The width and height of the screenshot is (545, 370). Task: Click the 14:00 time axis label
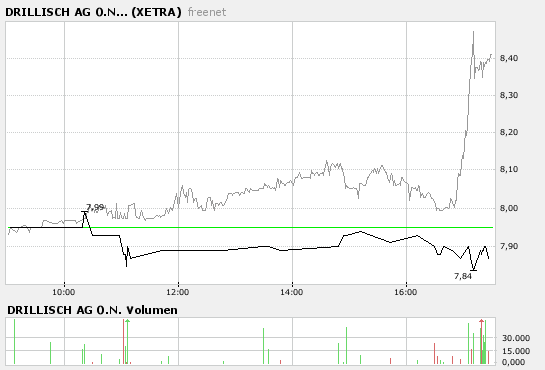tap(292, 292)
